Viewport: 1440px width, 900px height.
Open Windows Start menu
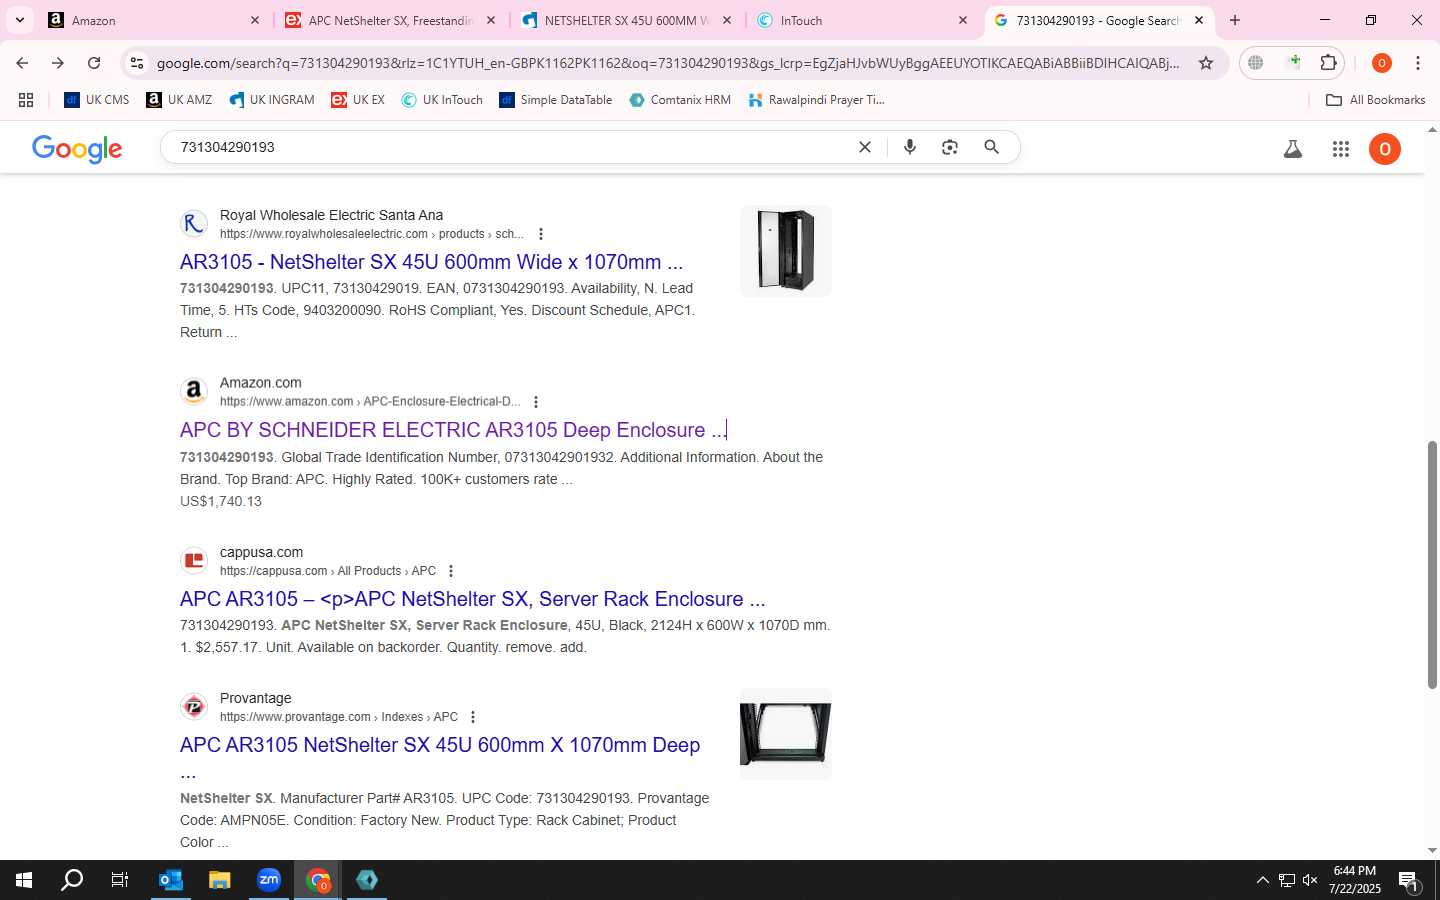point(24,880)
